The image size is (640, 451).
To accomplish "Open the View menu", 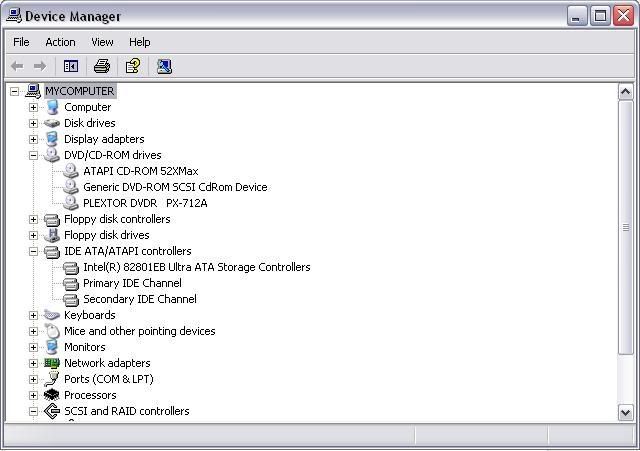I will 102,42.
